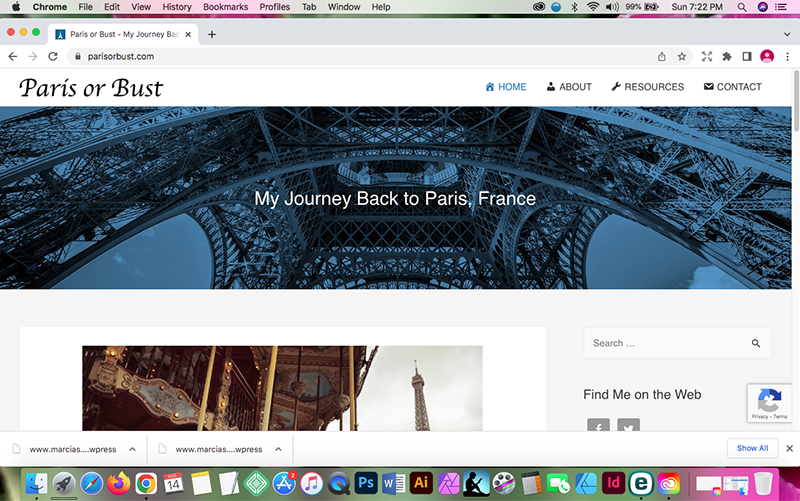Image resolution: width=800 pixels, height=501 pixels.
Task: Expand options for second downloaded file
Action: [x=279, y=449]
